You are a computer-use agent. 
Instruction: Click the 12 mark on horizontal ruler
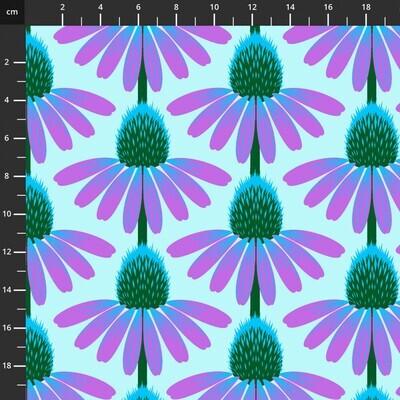[x=252, y=7]
